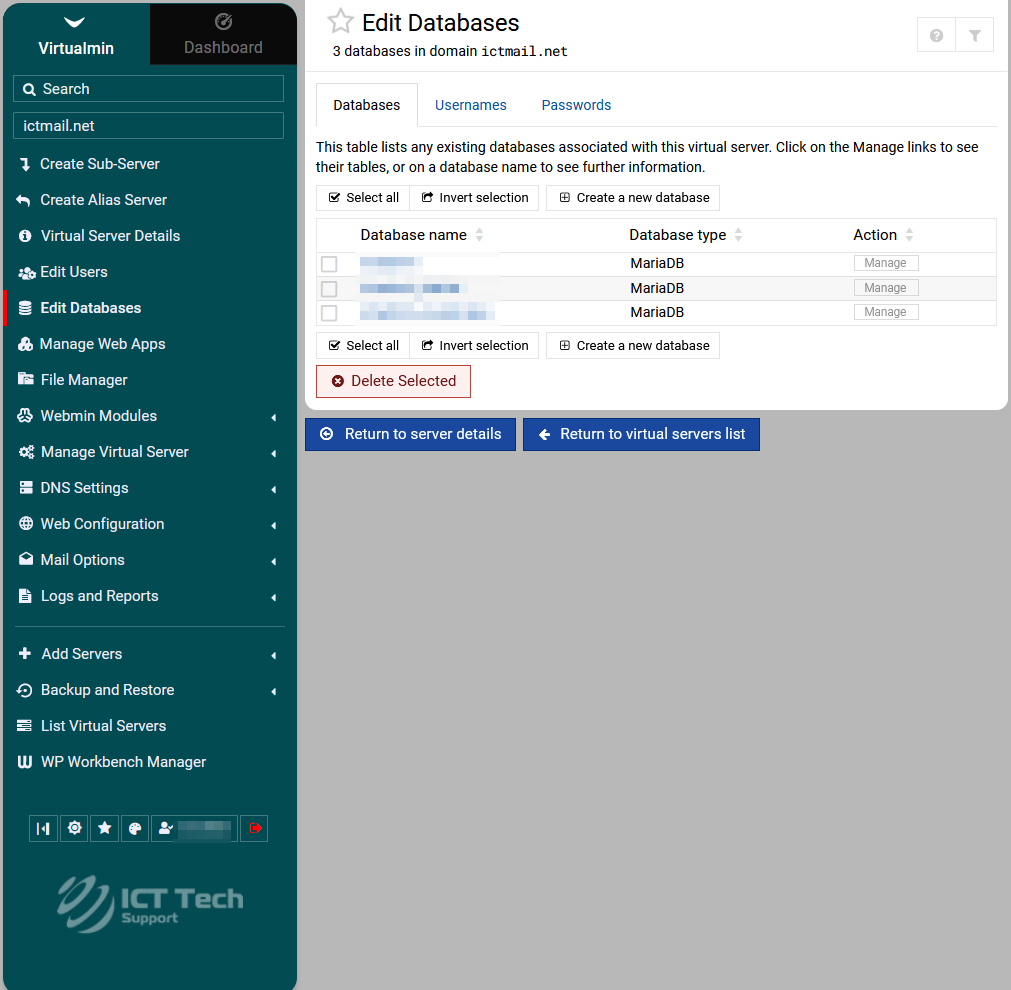The image size is (1011, 990).
Task: Open the palette theme icon
Action: pyautogui.click(x=135, y=829)
